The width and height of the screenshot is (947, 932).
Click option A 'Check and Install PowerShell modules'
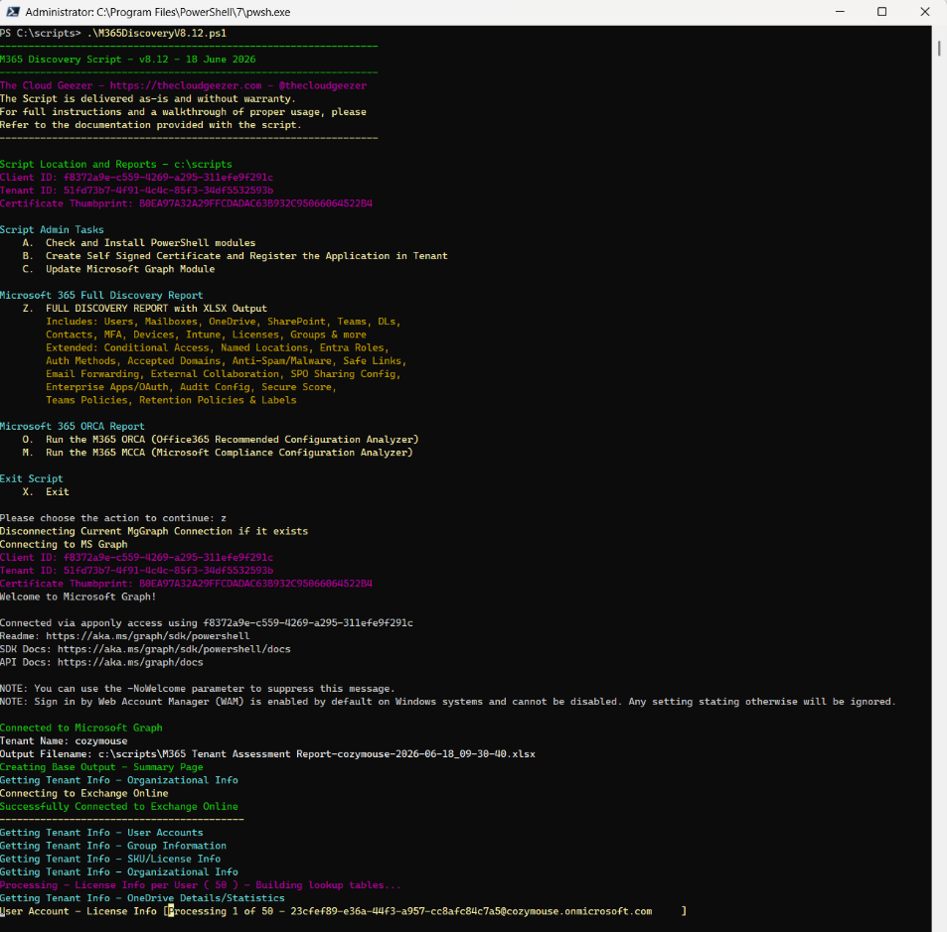(x=139, y=243)
